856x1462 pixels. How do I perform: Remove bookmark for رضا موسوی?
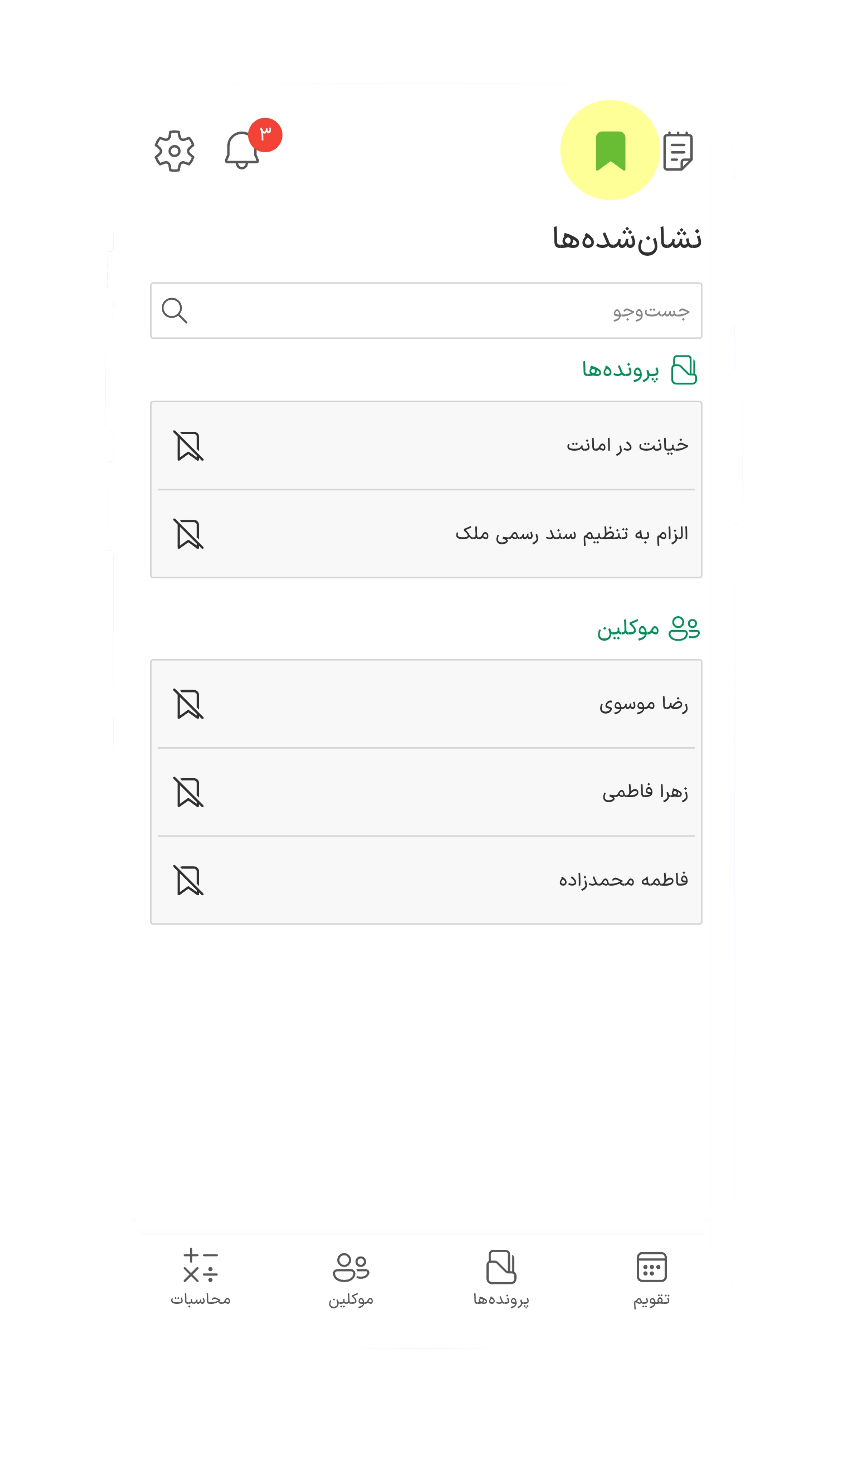coord(188,704)
